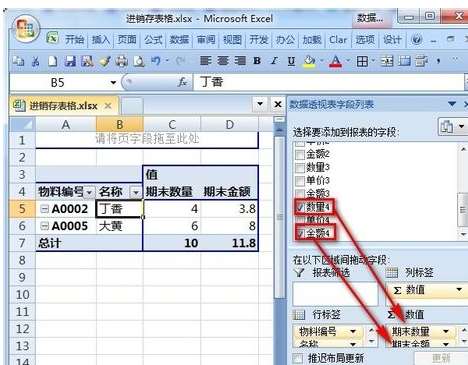This screenshot has width=468, height=365.
Task: Click the Center align icon
Action: (223, 61)
